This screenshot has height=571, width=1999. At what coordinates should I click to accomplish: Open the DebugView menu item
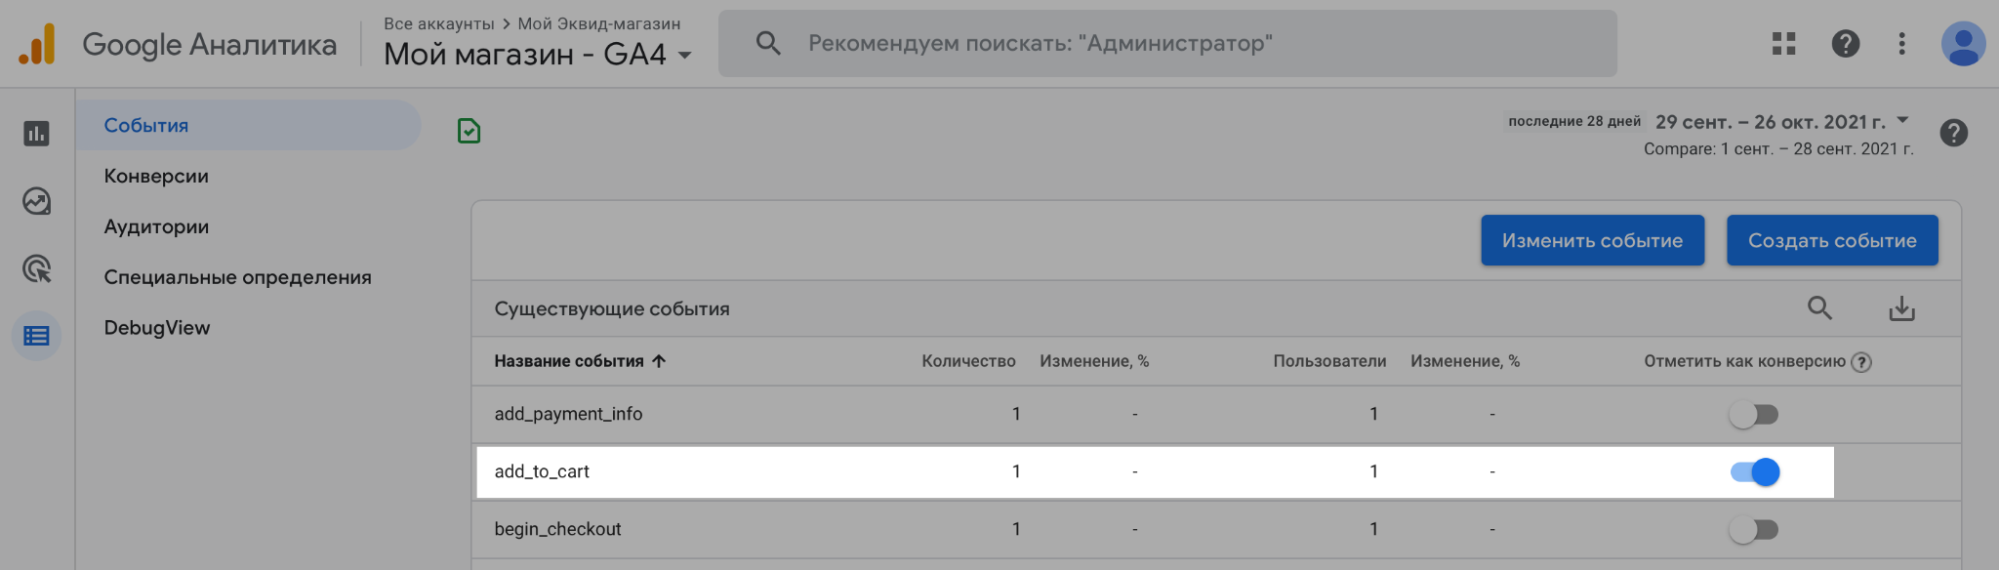[x=157, y=328]
